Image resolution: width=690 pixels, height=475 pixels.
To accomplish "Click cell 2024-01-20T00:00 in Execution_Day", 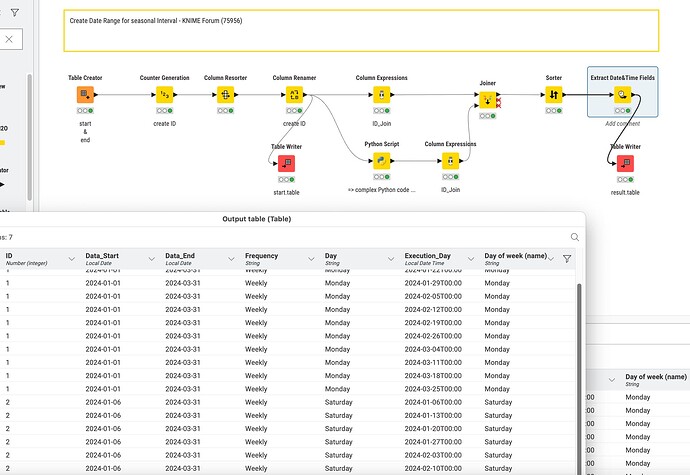I will 433,428.
